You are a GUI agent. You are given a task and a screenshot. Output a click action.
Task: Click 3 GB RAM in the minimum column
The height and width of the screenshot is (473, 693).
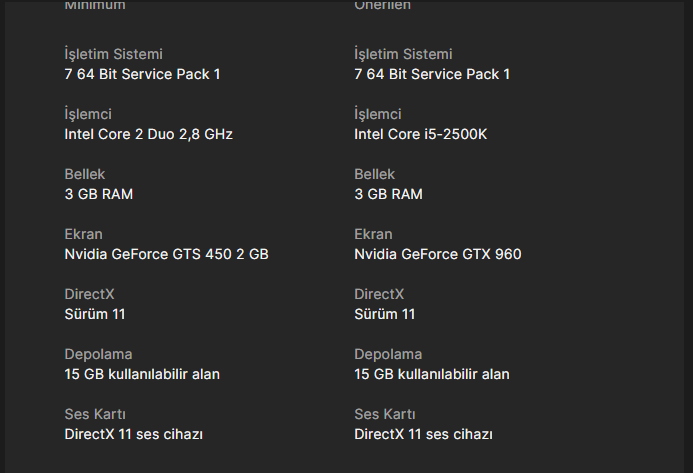[x=99, y=194]
